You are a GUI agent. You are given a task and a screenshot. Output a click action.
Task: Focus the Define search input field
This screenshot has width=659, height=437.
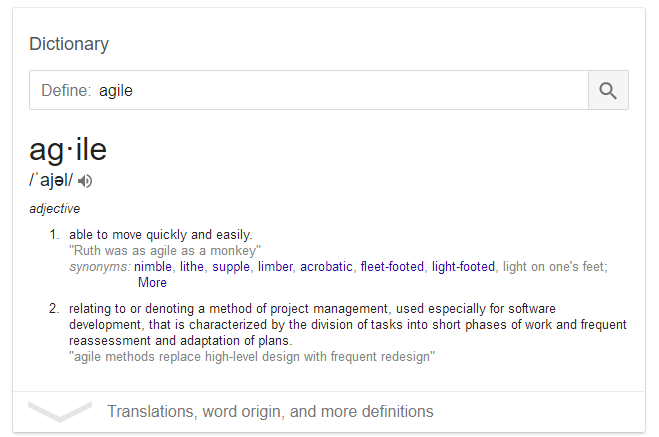pyautogui.click(x=309, y=90)
